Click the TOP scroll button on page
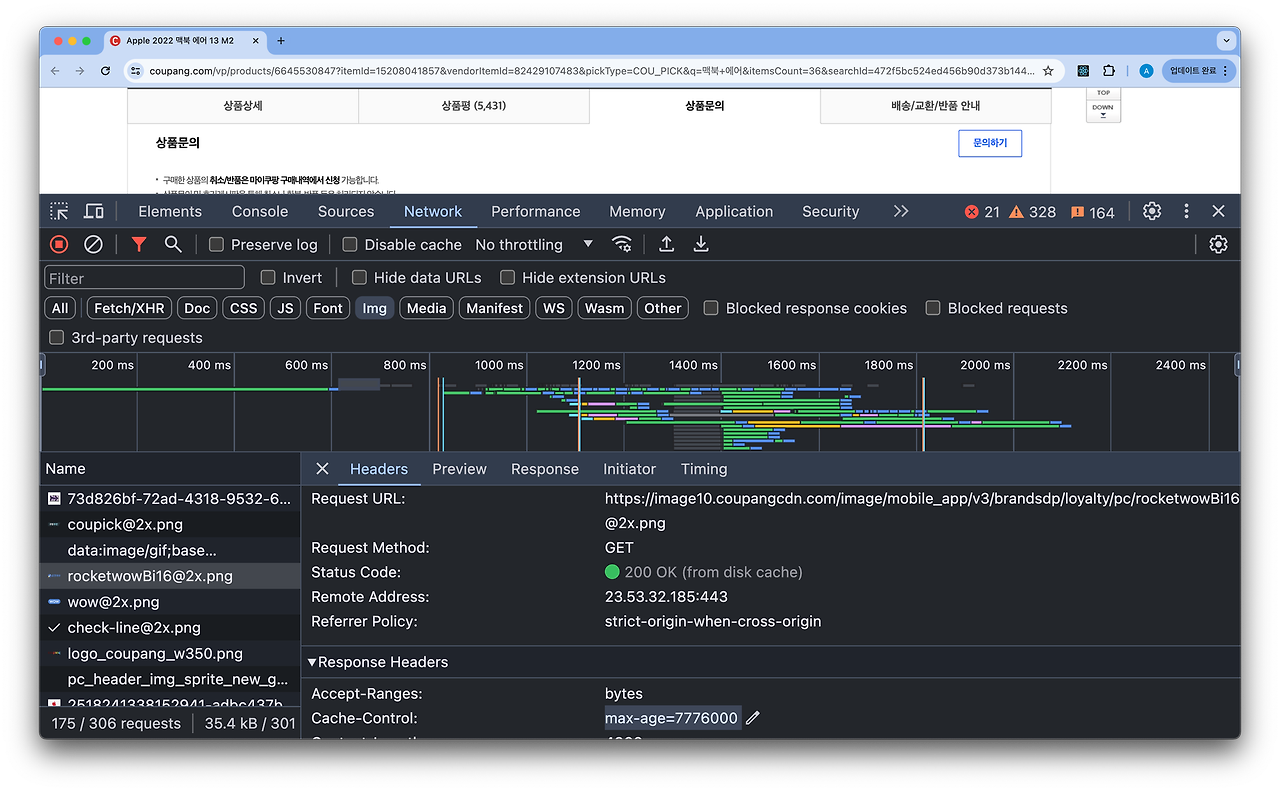 pos(1103,92)
